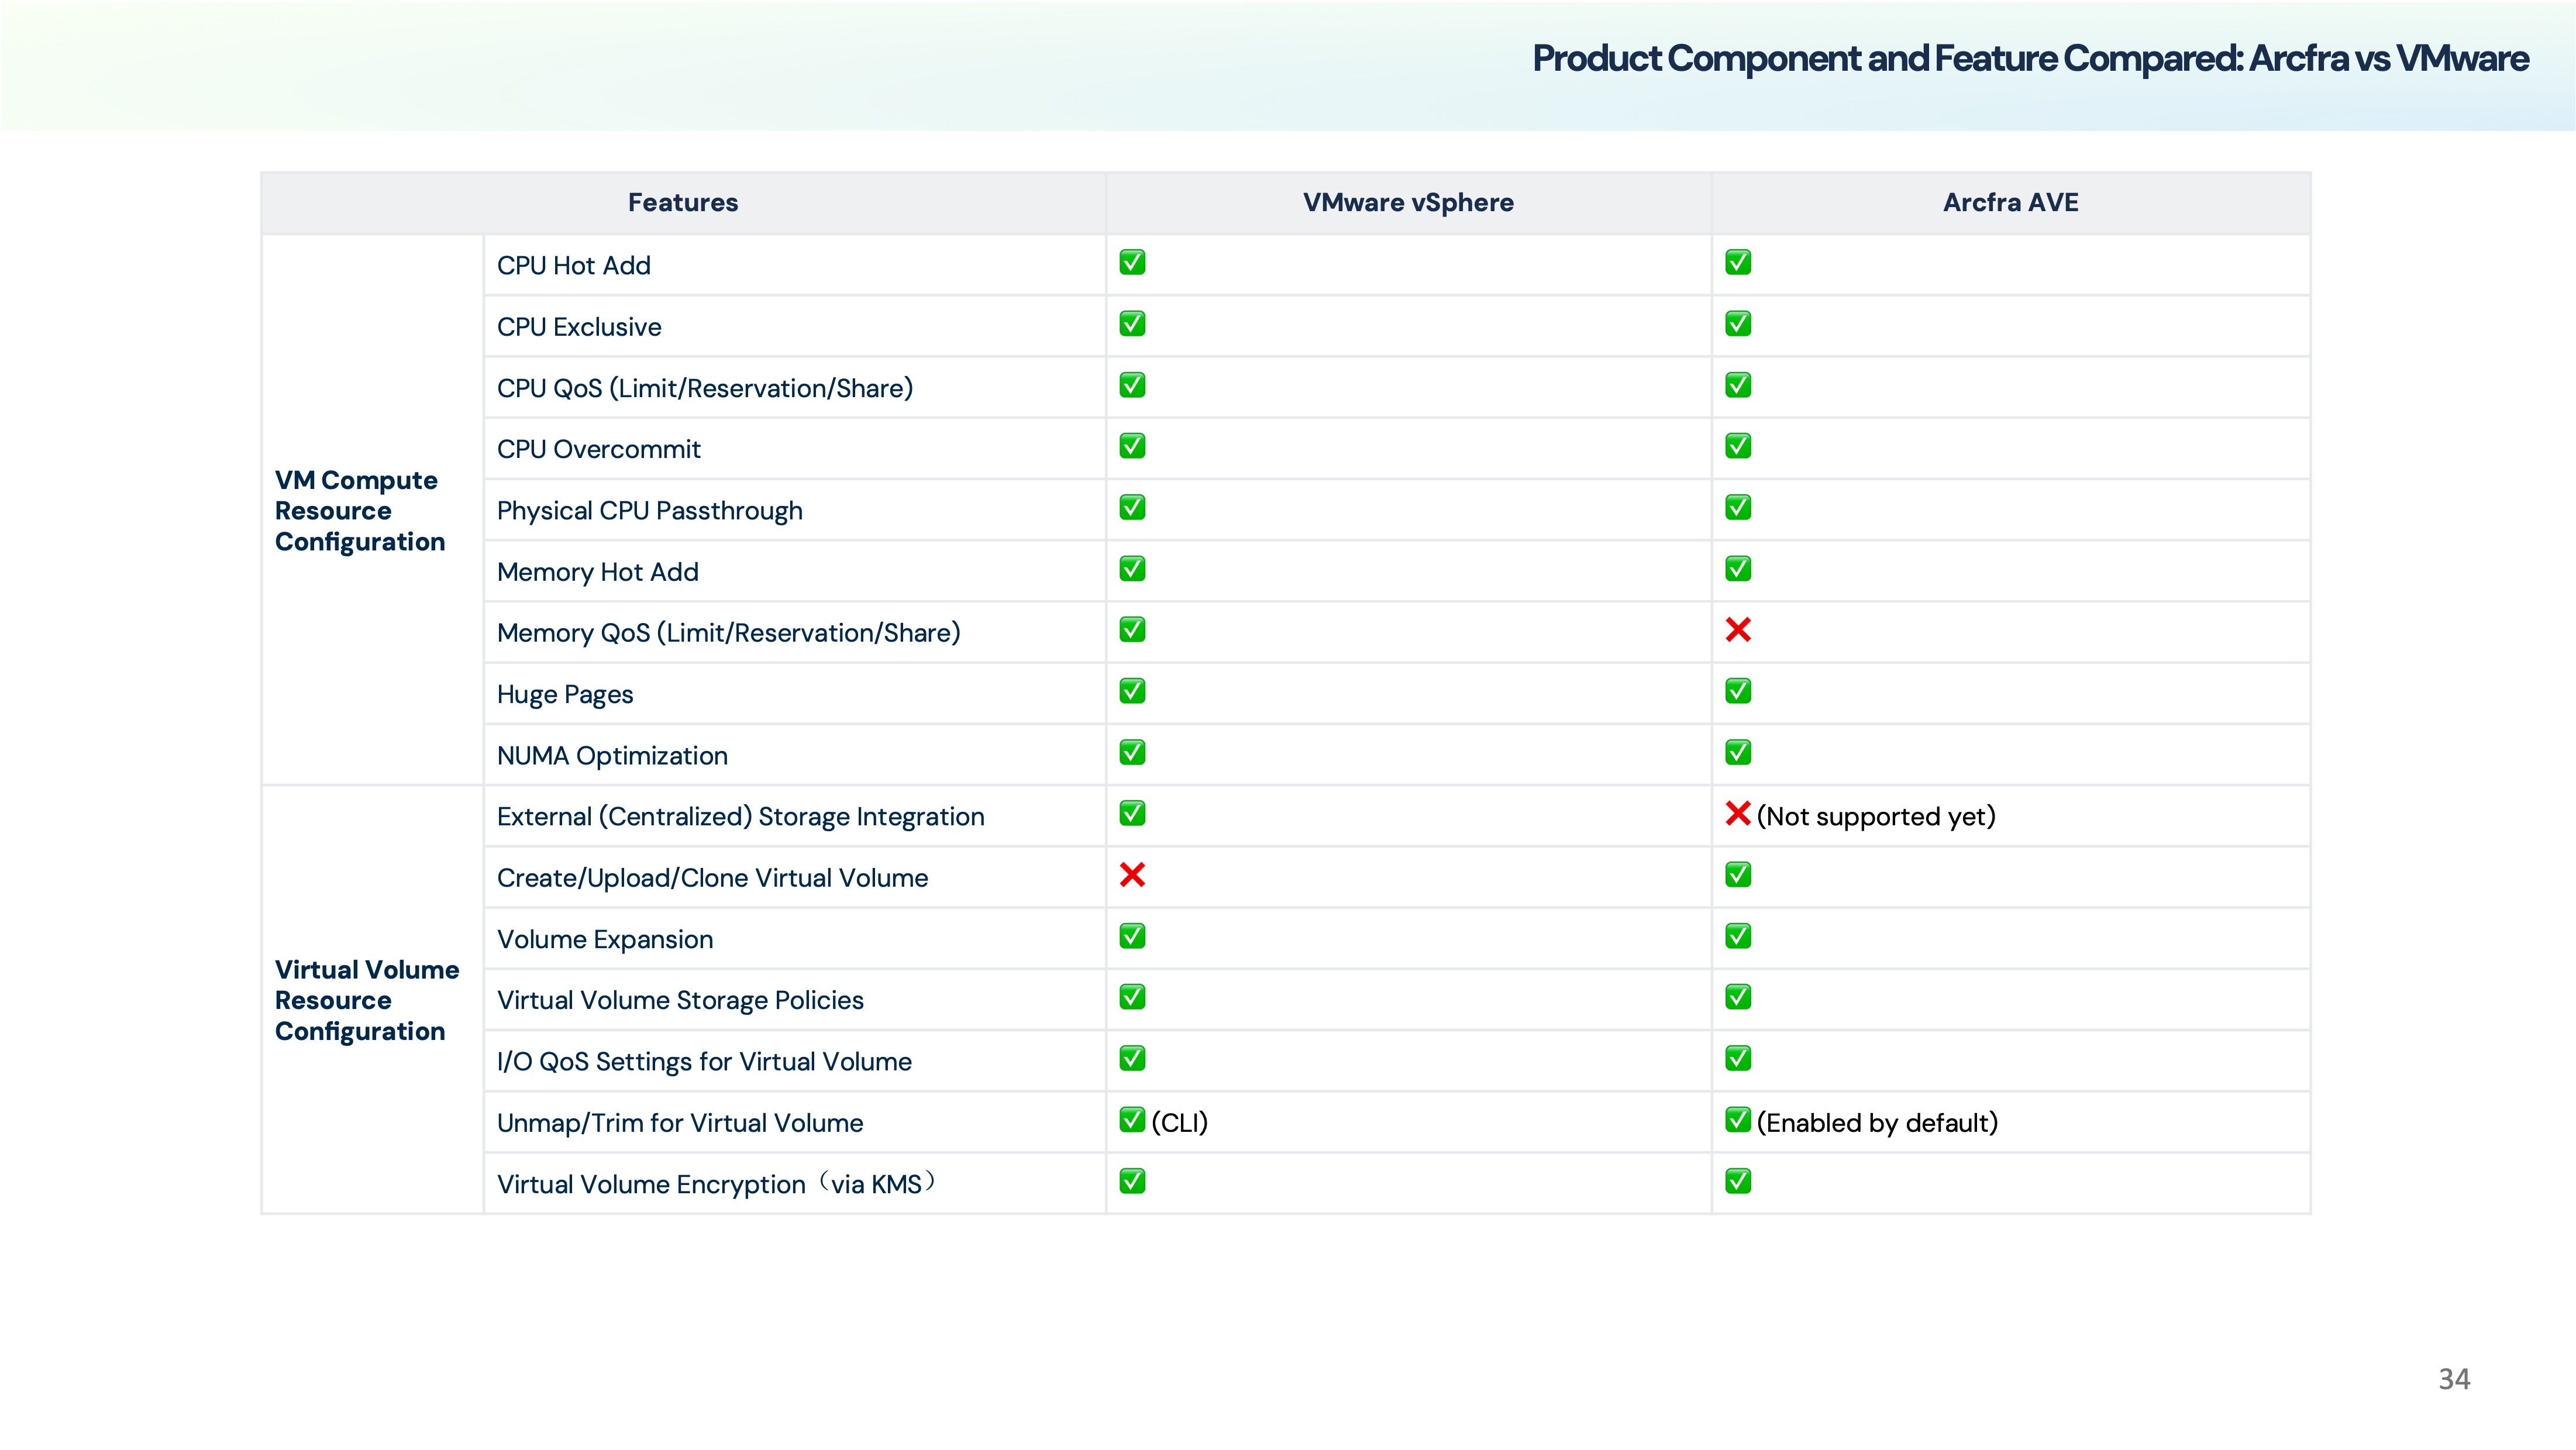This screenshot has height=1450, width=2576.
Task: Click the CPU Hot Add feature cell
Action: (794, 265)
